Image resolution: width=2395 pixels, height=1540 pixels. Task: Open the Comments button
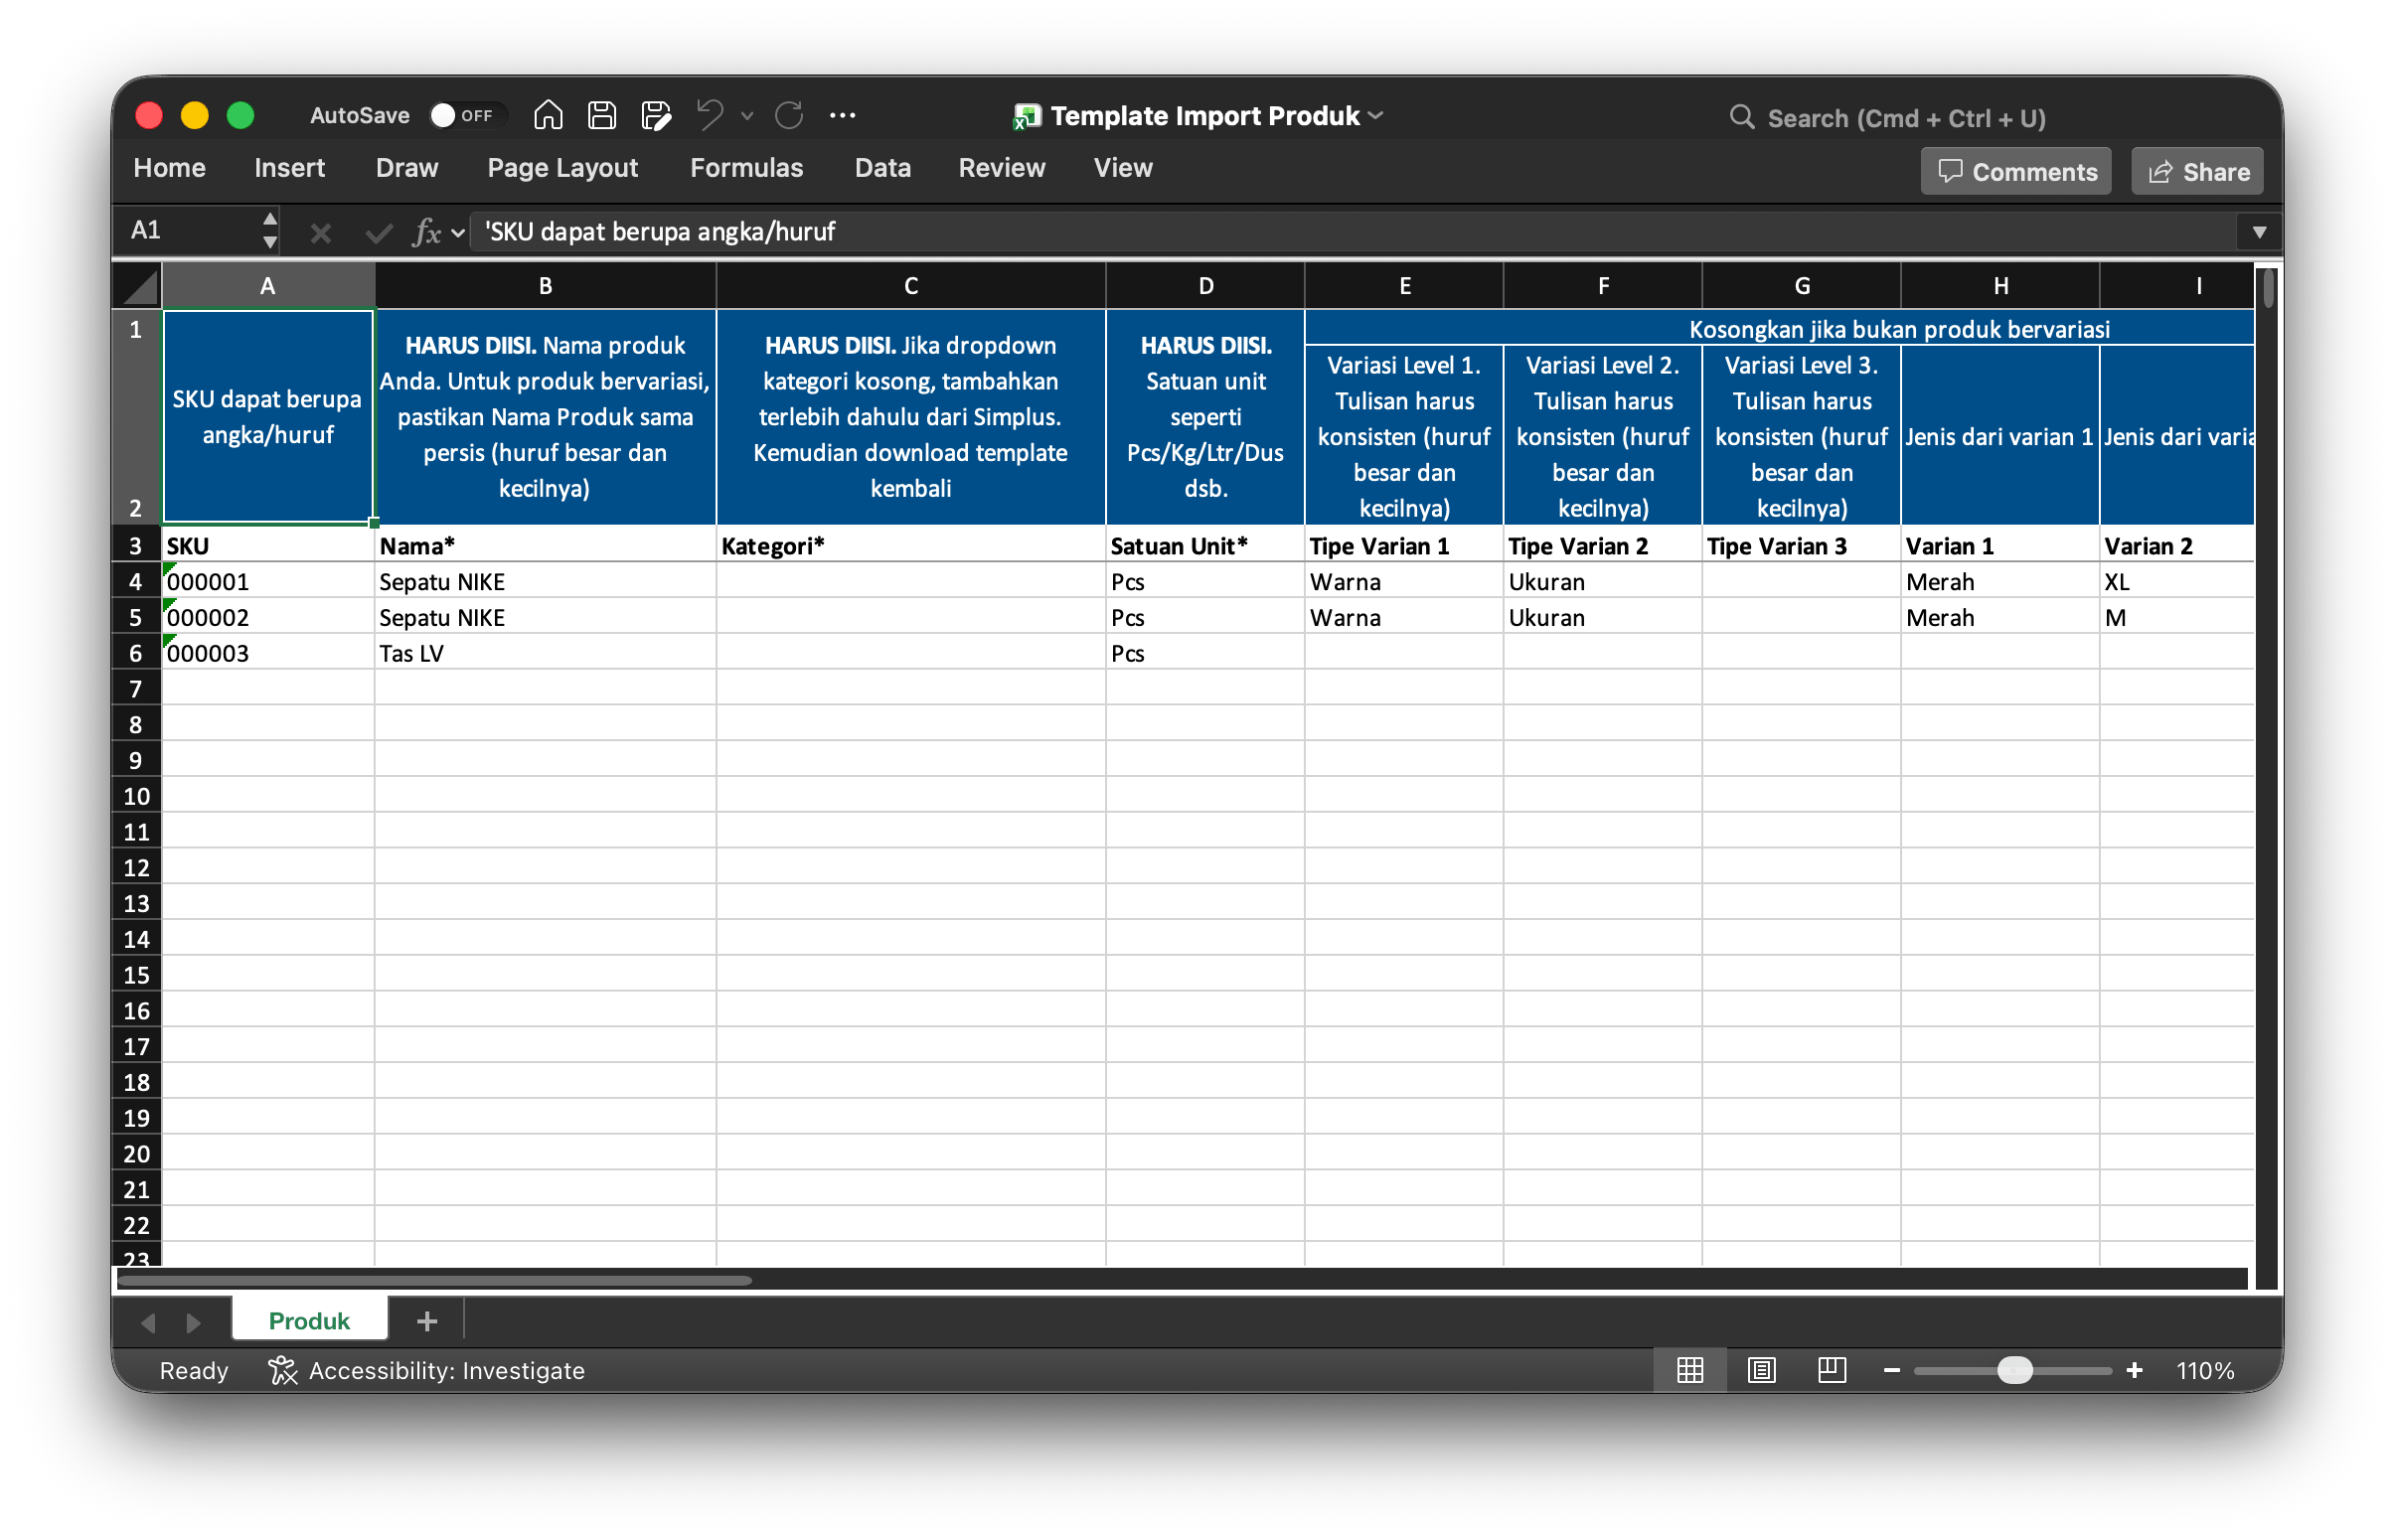click(x=2015, y=172)
